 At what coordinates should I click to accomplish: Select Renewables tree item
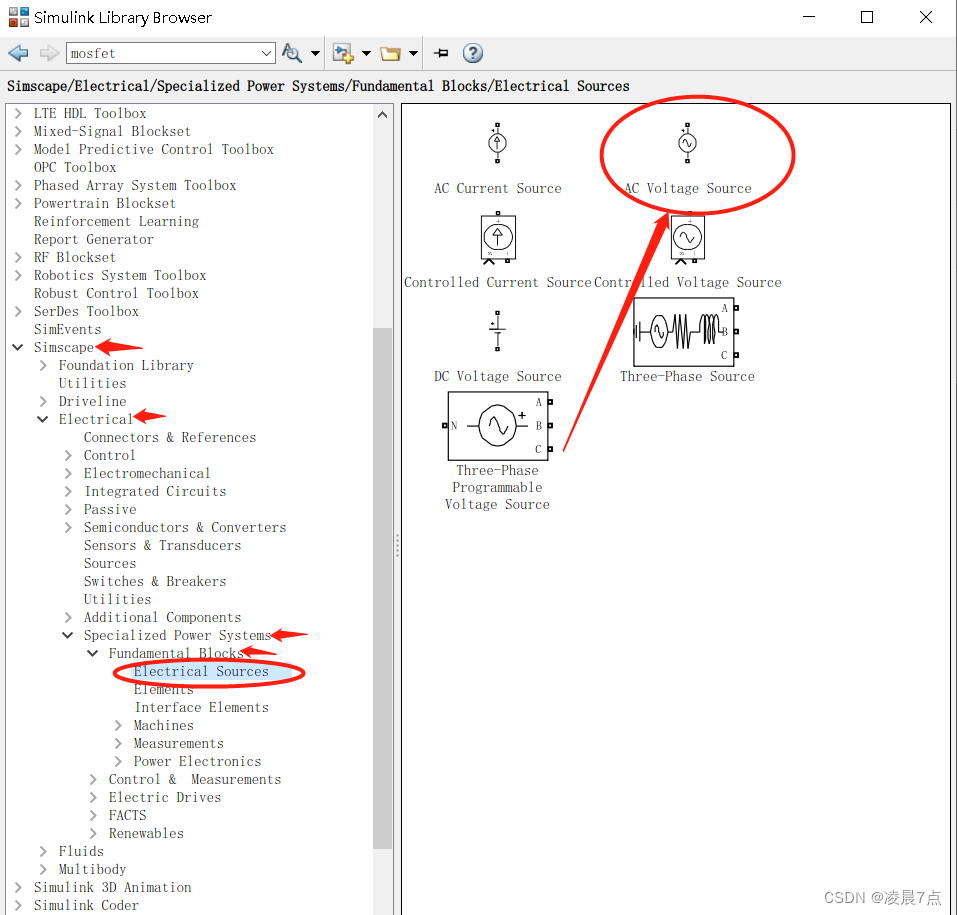146,834
